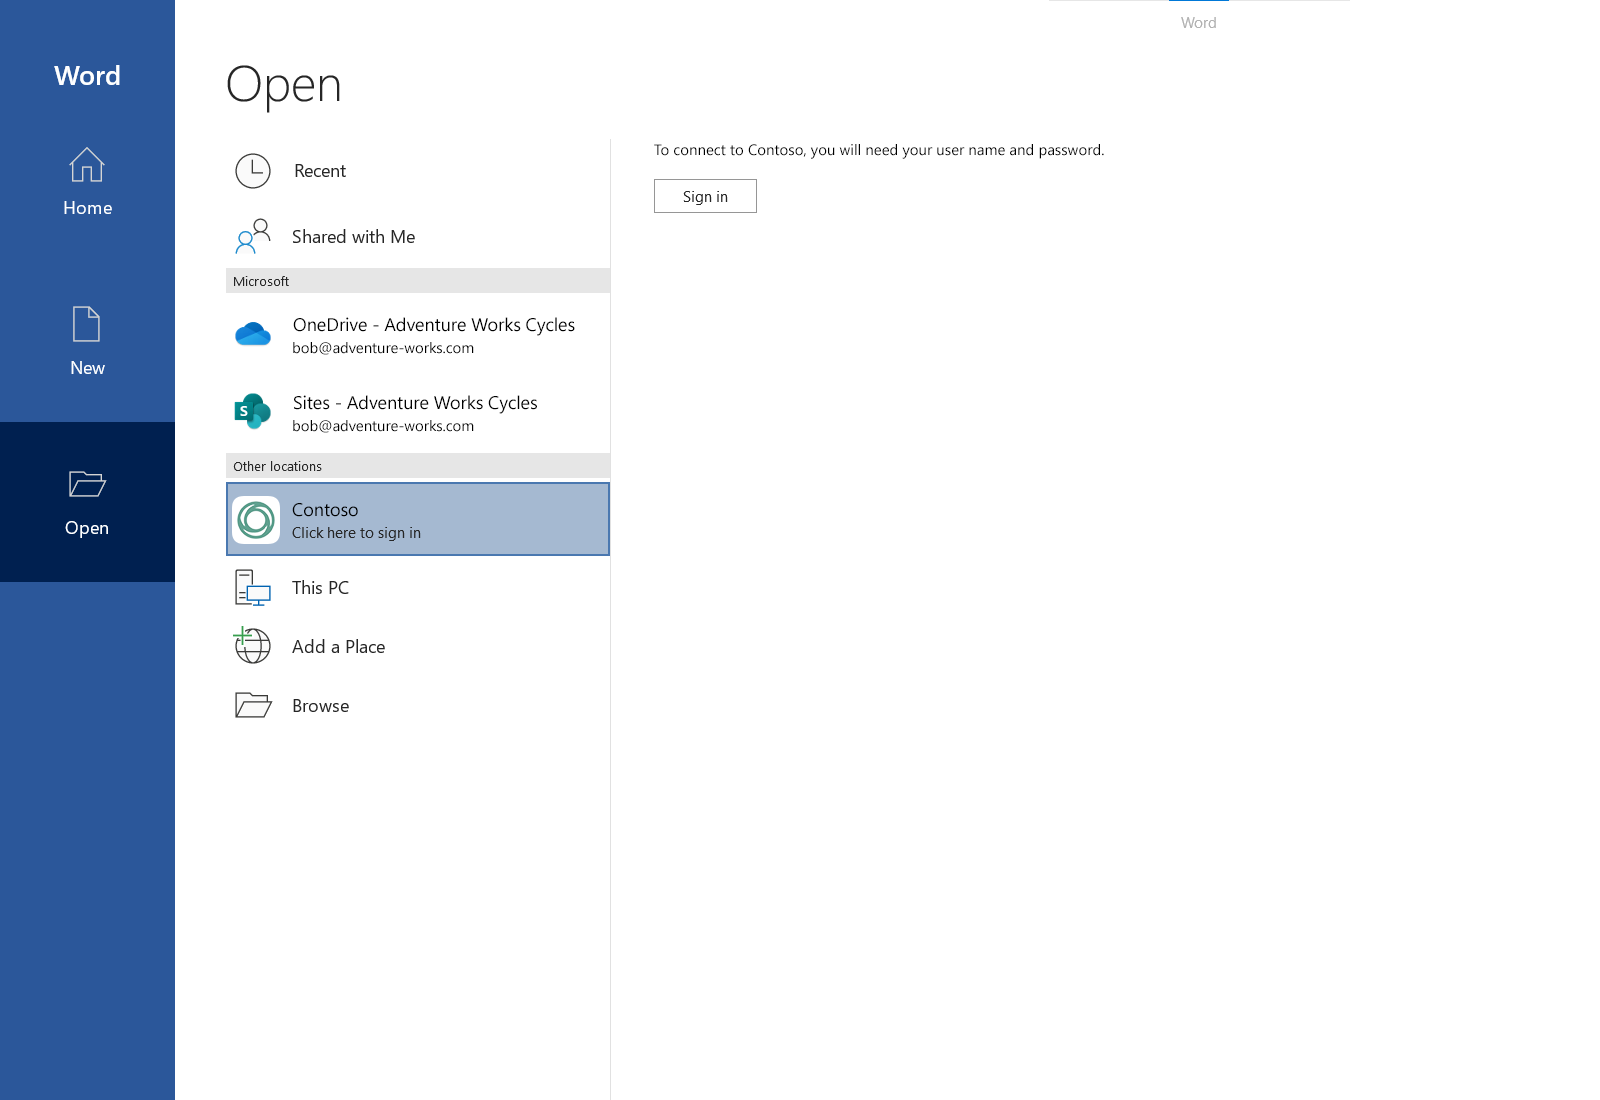Click the Word logo in sidebar

pos(87,76)
